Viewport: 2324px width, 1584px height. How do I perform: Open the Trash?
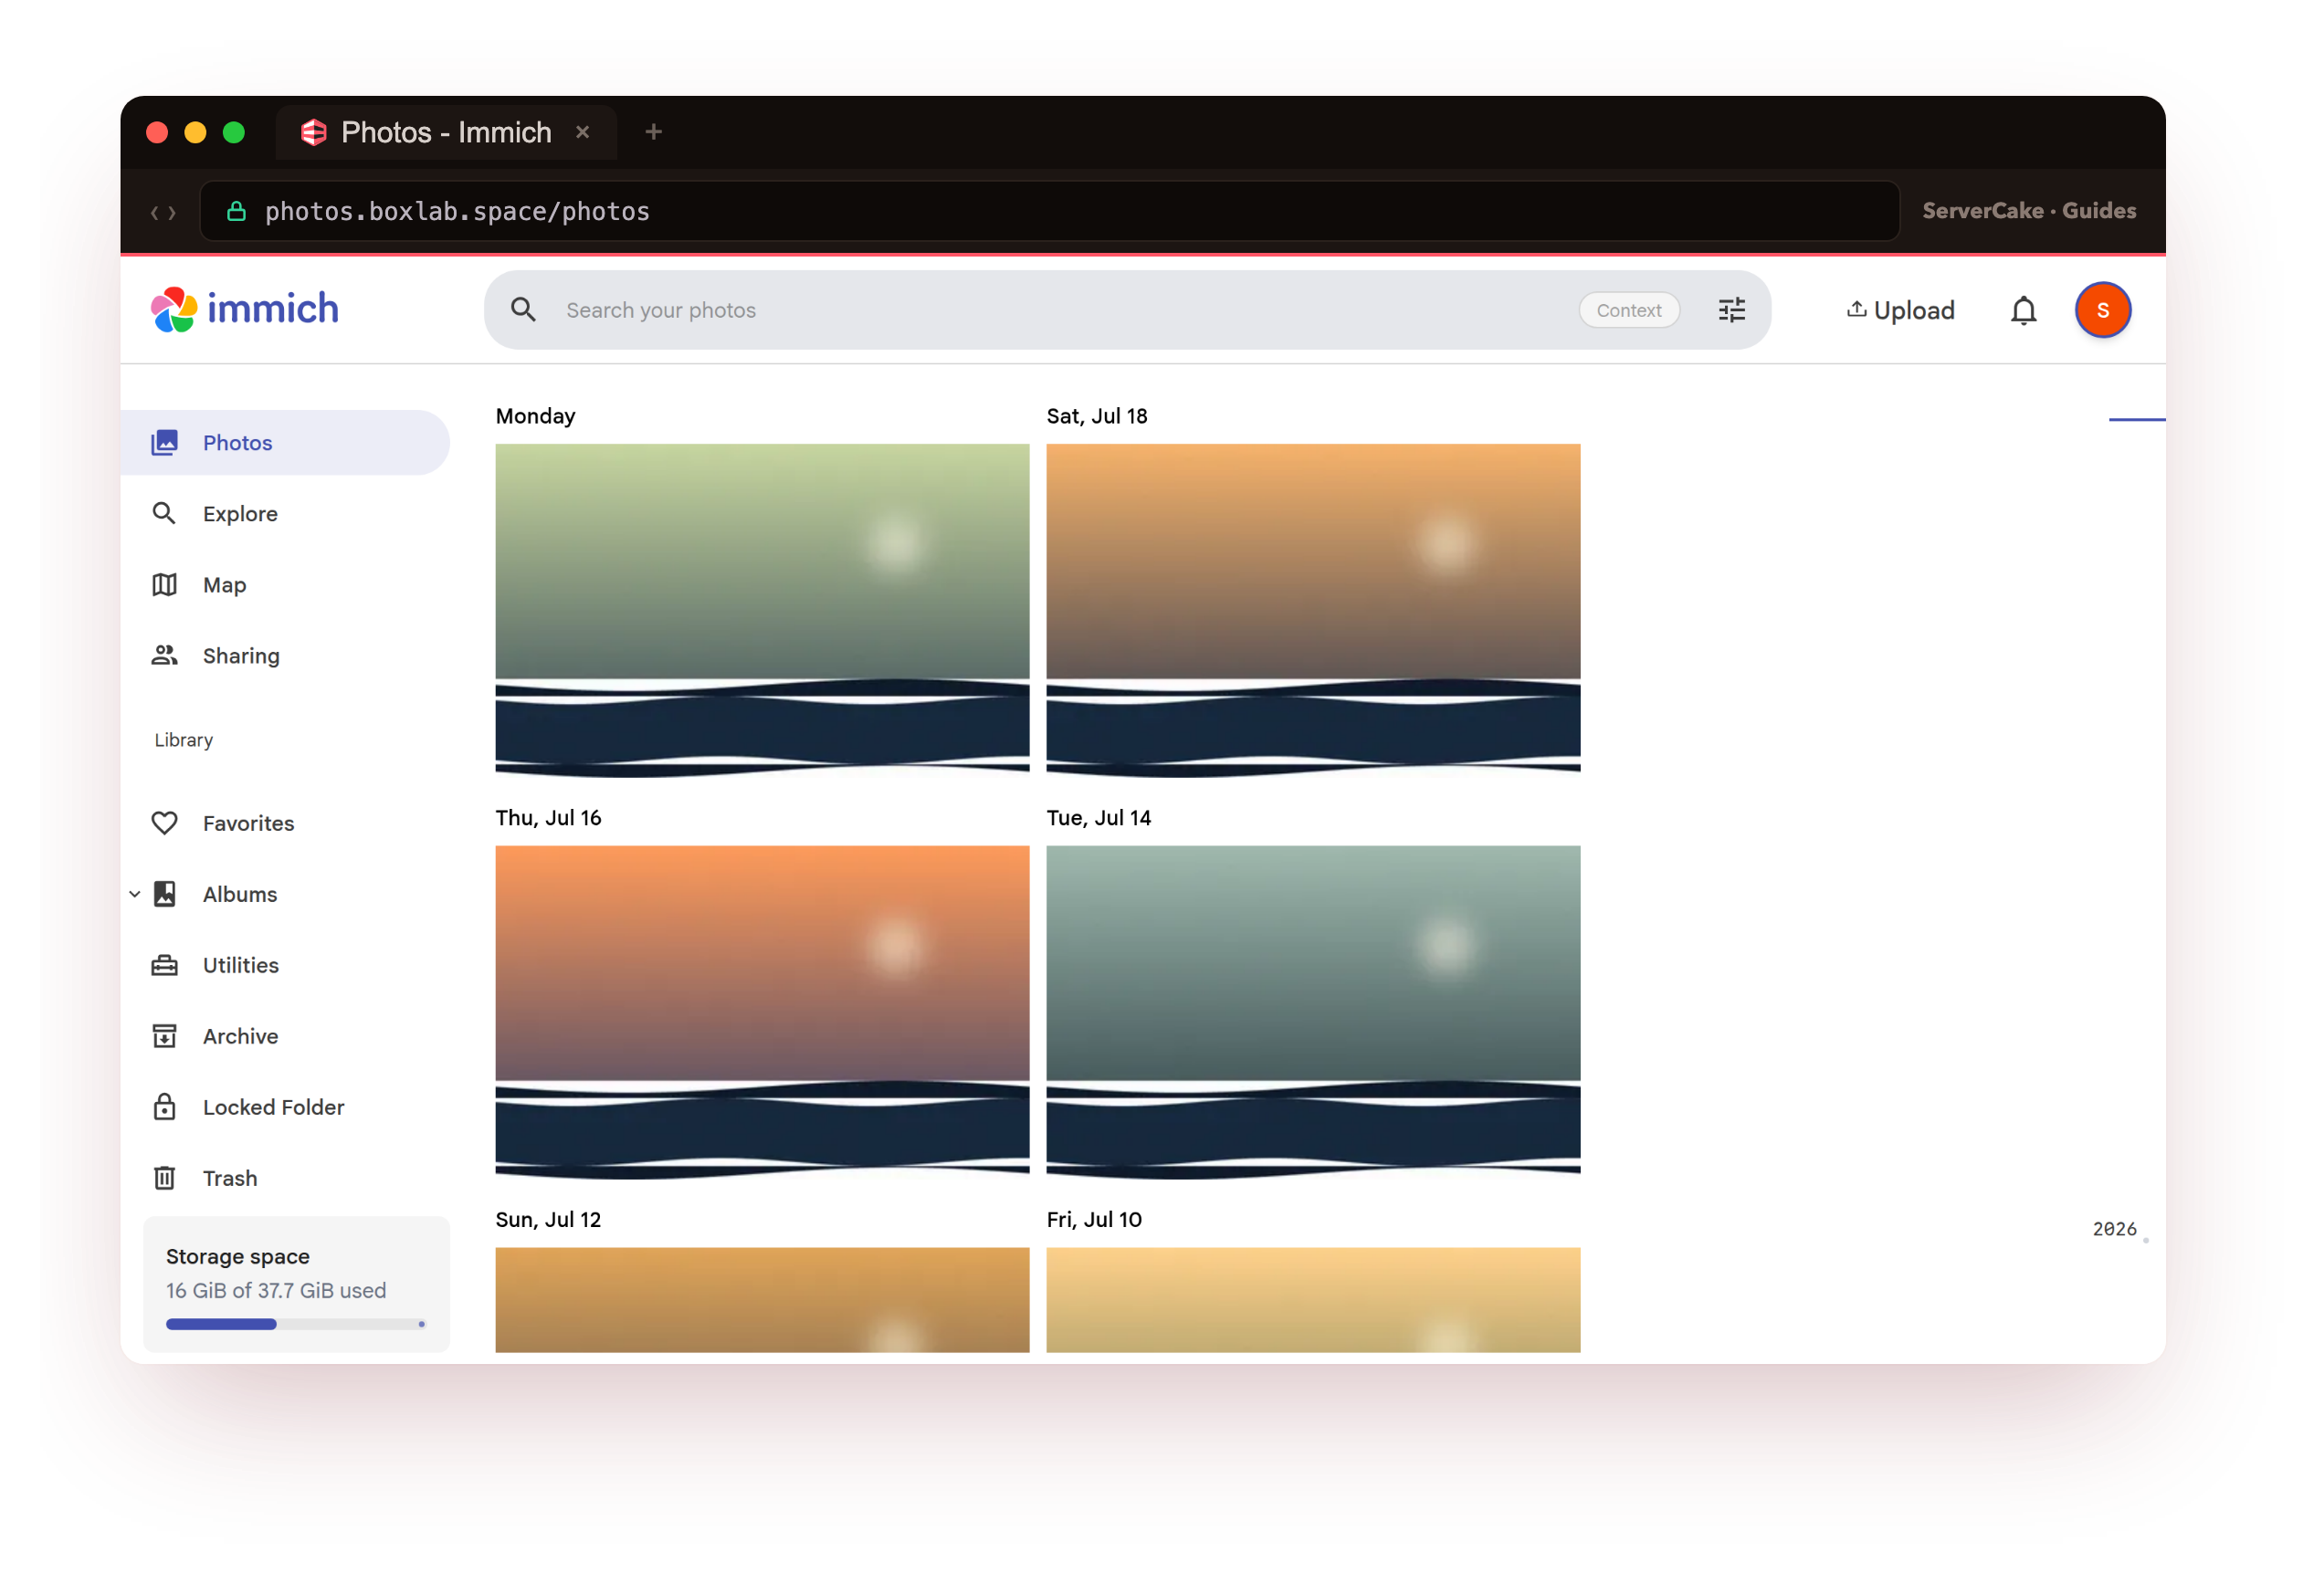(x=285, y=1178)
